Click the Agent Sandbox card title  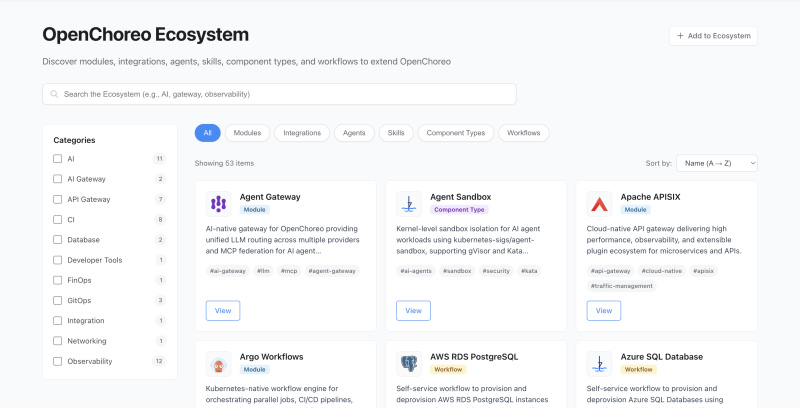tap(461, 197)
